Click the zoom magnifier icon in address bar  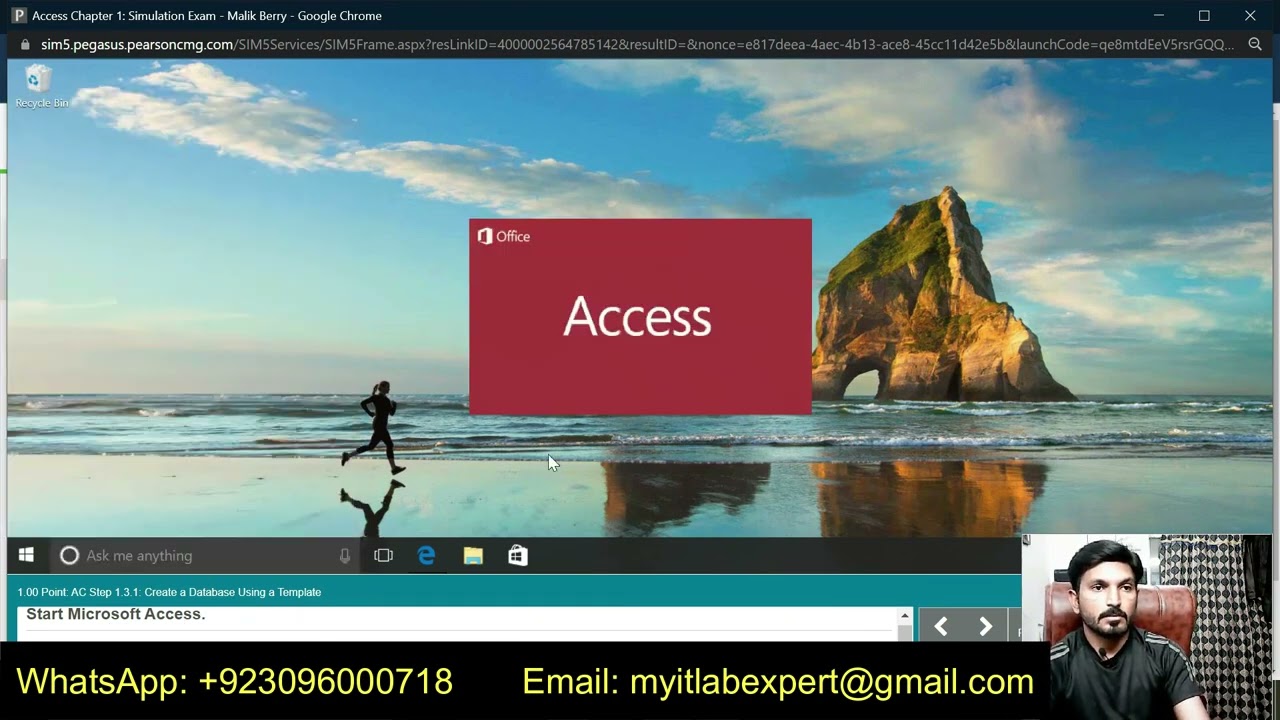1255,44
